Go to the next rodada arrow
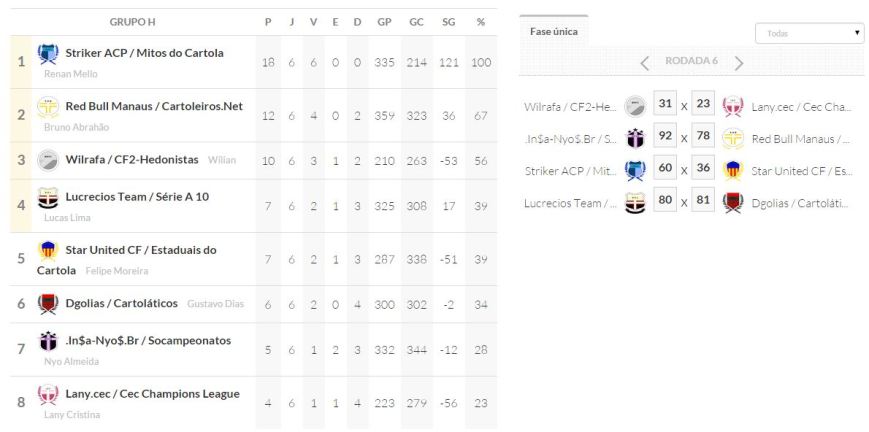The width and height of the screenshot is (869, 432). click(739, 62)
